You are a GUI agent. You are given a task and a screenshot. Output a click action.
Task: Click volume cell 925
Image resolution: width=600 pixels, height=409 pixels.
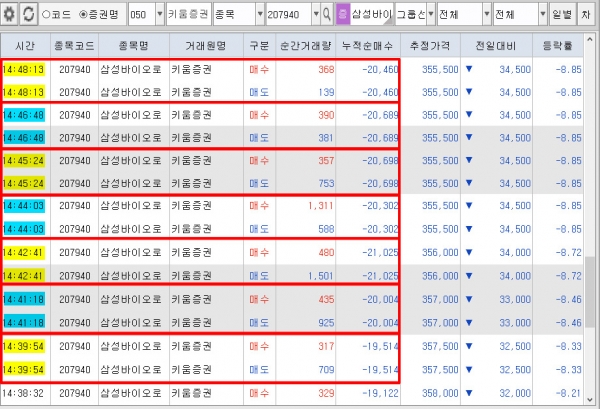tap(326, 323)
